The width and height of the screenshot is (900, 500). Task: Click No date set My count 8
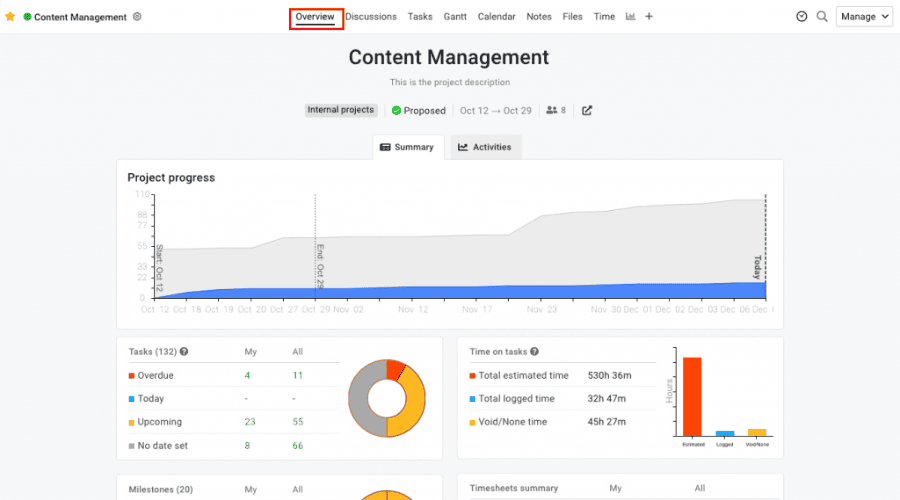coord(247,445)
